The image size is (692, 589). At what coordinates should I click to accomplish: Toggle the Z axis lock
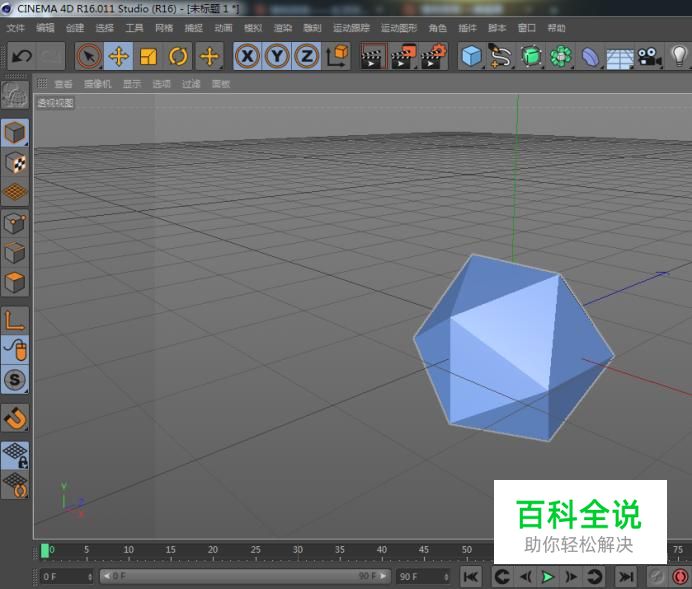[307, 56]
